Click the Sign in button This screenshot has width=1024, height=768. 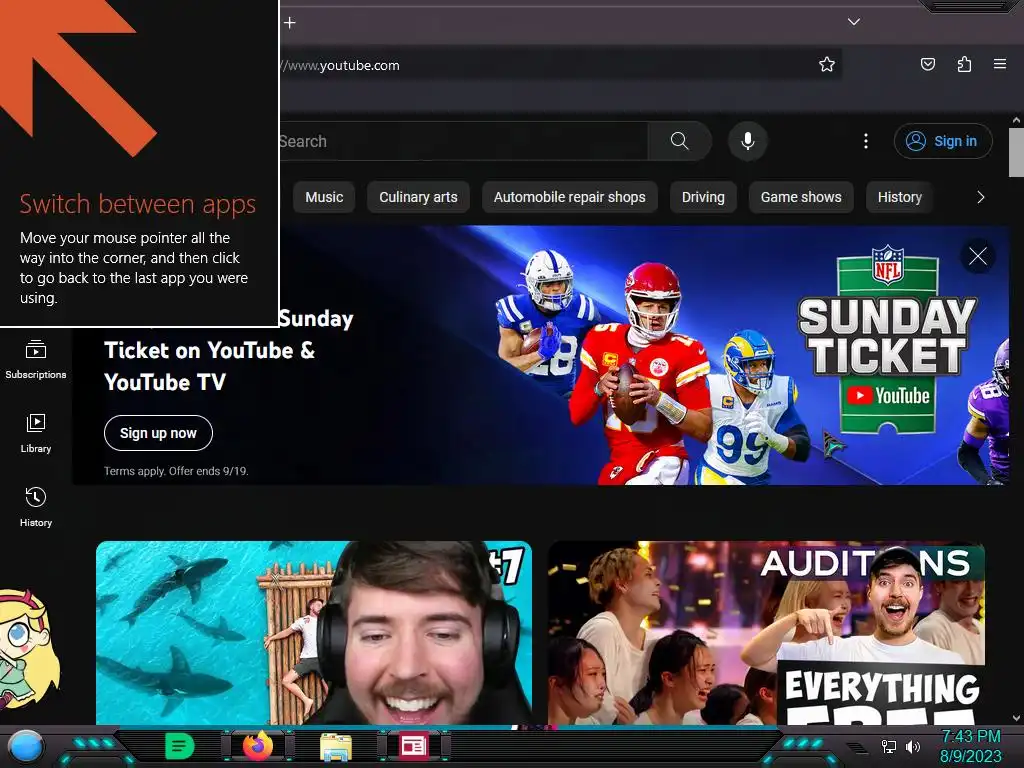coord(942,141)
